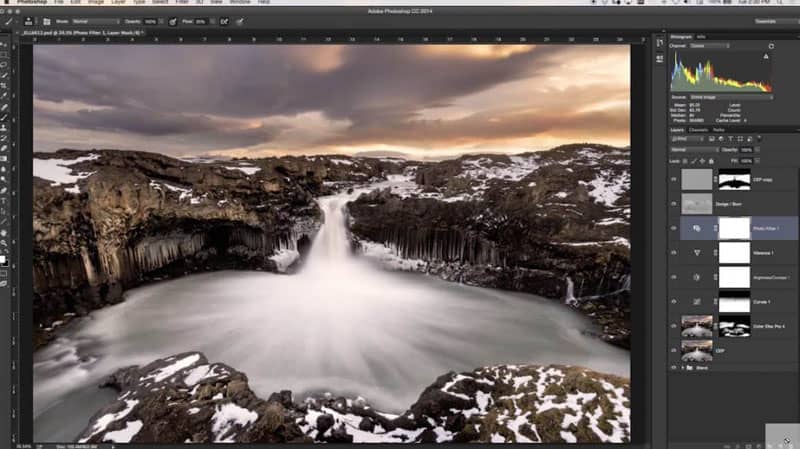Hide the Color Efex Pro 4 layer
Screen dimensions: 800x449
(673, 326)
